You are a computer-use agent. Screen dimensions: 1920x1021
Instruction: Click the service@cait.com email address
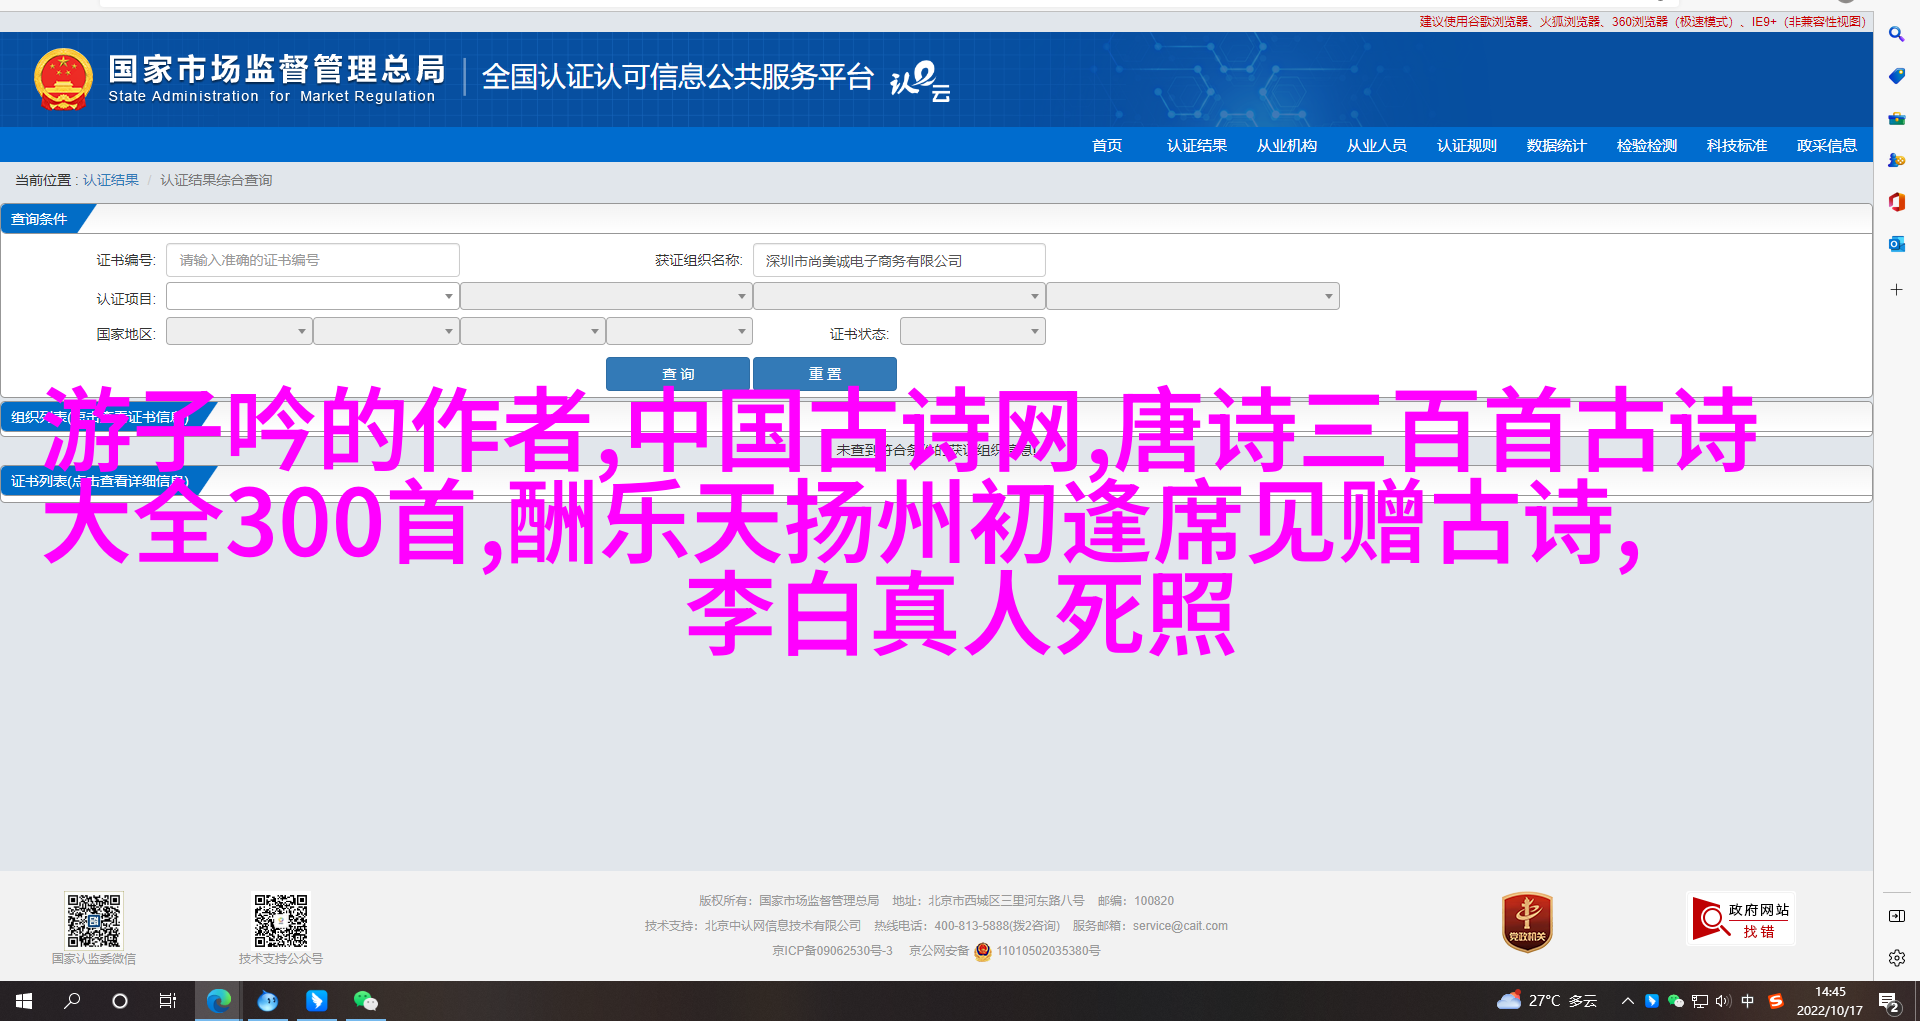[1180, 926]
